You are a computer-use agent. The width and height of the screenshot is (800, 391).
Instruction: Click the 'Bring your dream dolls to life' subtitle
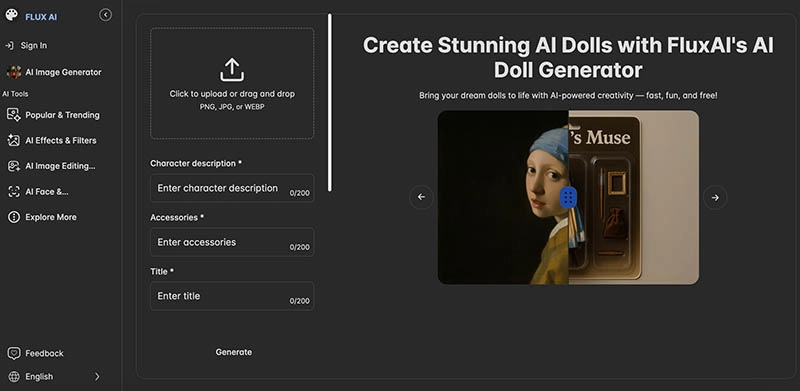(568, 95)
